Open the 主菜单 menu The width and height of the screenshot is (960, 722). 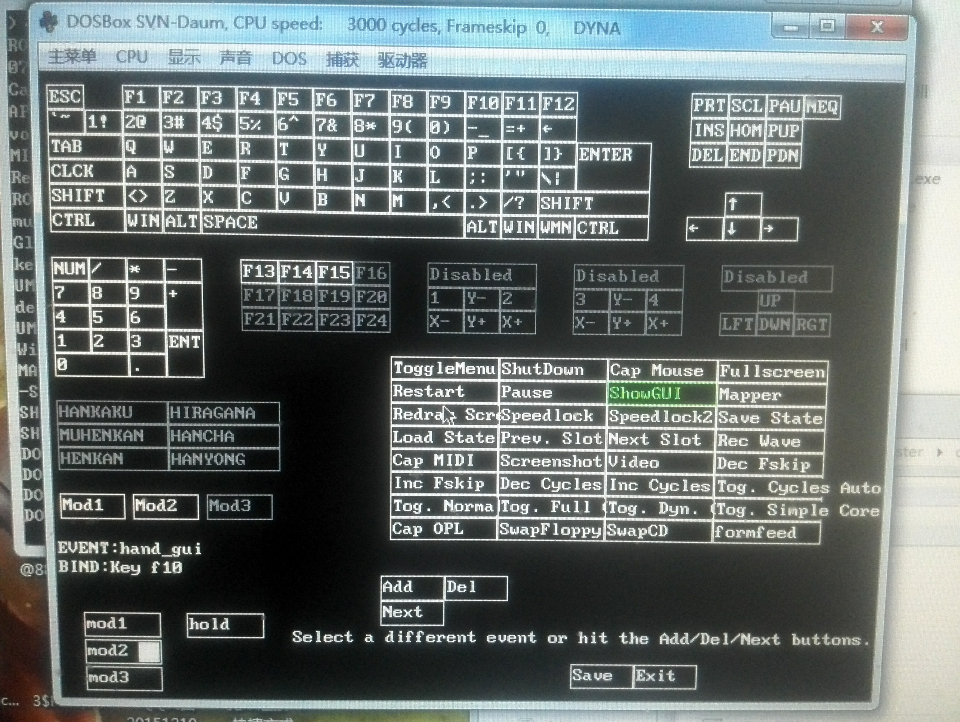tap(72, 57)
